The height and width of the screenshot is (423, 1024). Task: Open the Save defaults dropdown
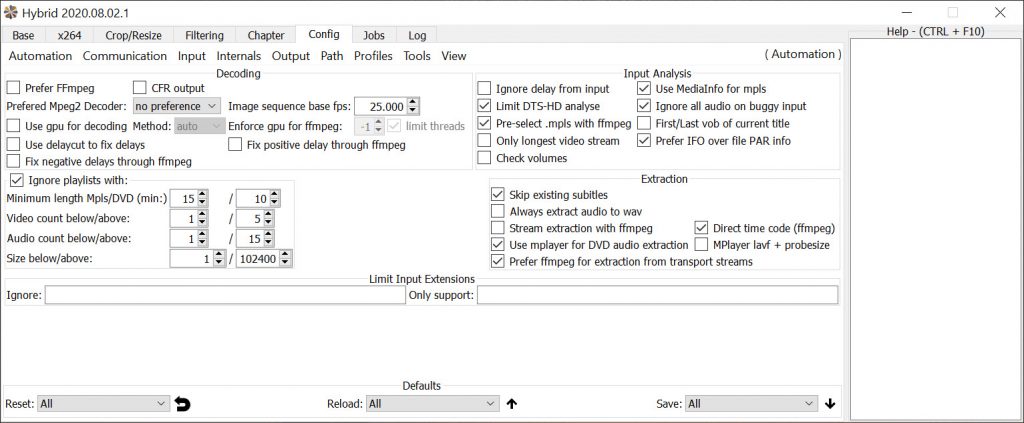751,404
